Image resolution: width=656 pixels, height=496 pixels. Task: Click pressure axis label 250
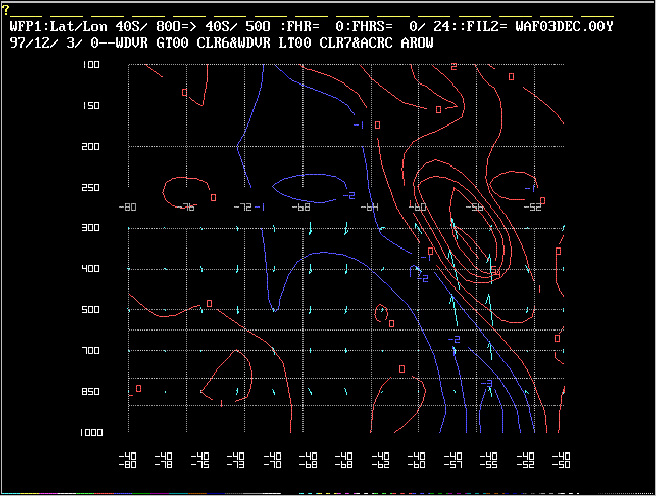point(90,187)
